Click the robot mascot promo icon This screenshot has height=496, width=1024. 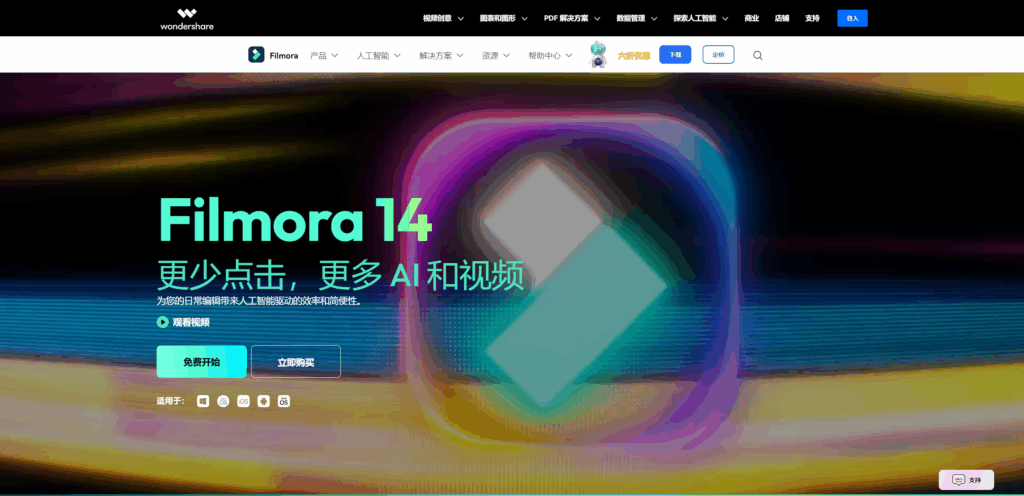[x=598, y=55]
